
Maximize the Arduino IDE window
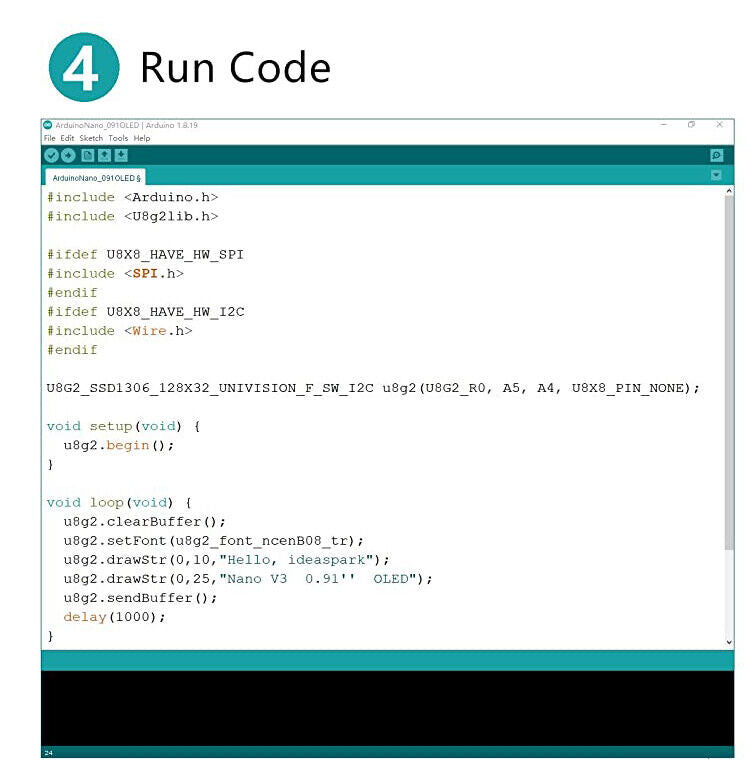[x=691, y=125]
